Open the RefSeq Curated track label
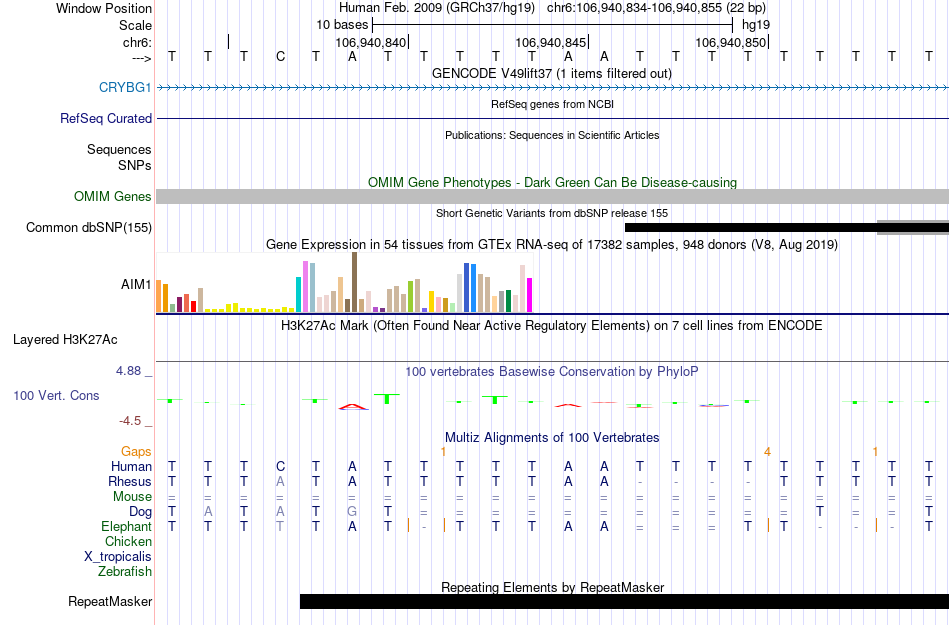Viewport: 950px width, 625px height. click(x=105, y=118)
